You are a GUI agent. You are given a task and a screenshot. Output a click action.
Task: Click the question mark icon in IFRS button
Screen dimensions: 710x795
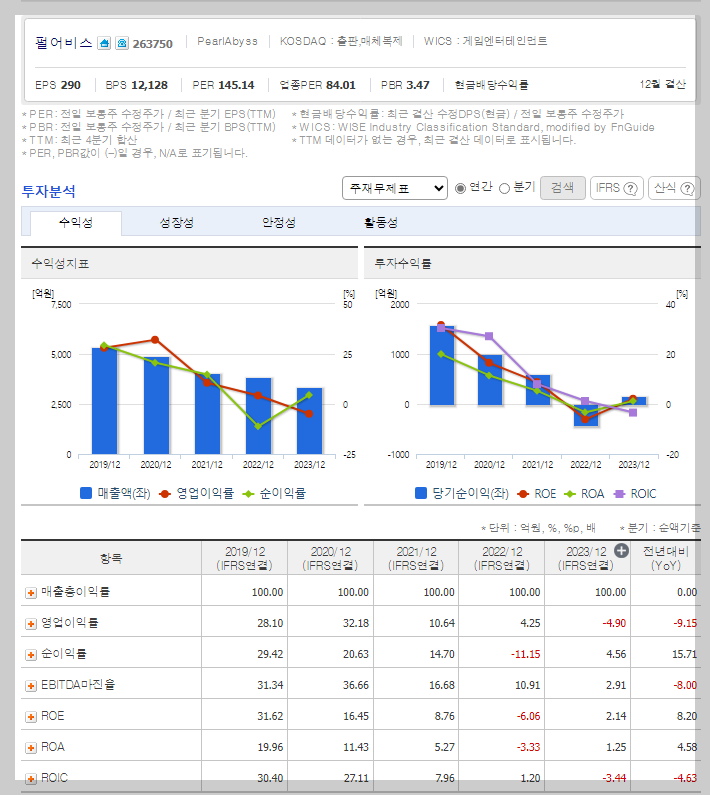click(630, 189)
